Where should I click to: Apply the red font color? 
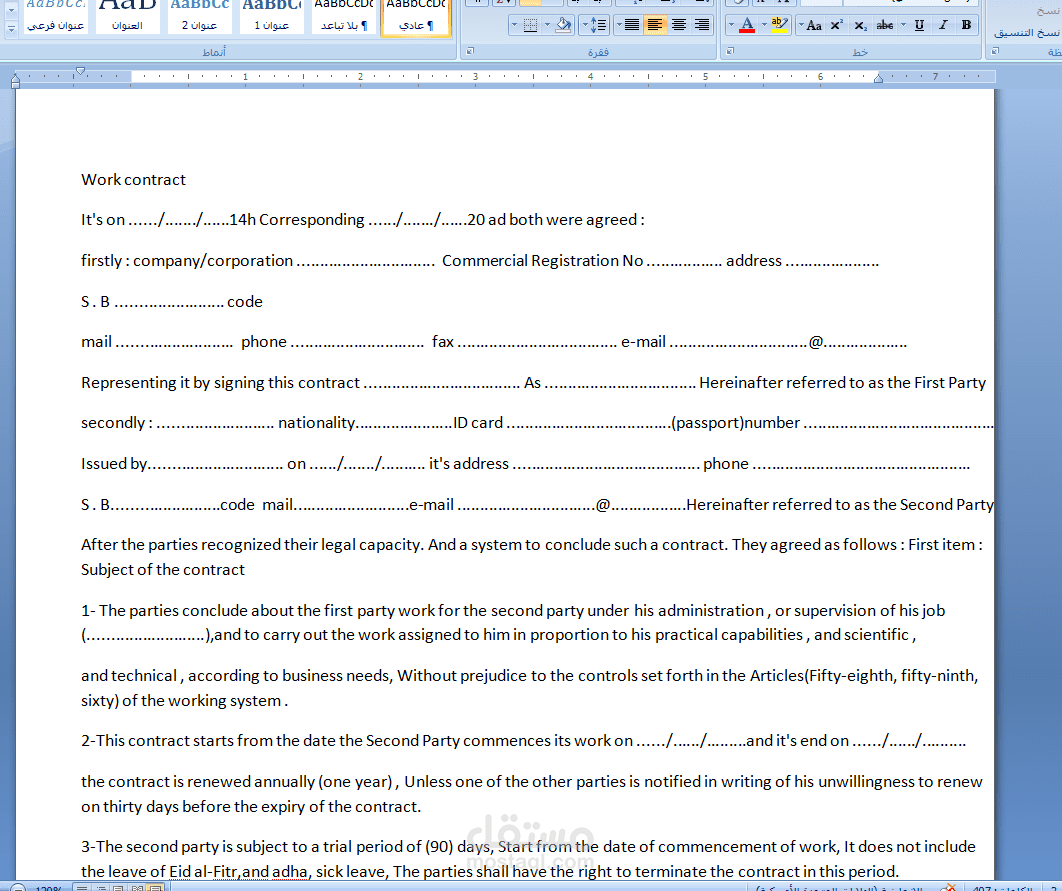pyautogui.click(x=746, y=25)
